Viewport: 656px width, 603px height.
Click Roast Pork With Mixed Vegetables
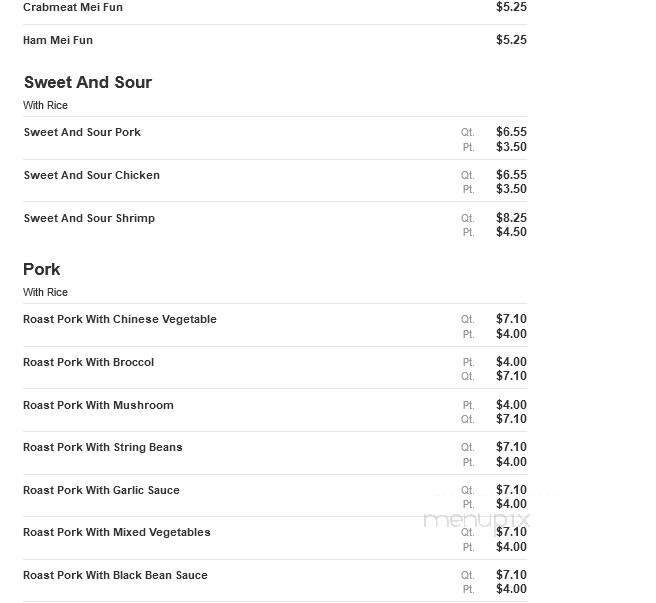(117, 532)
